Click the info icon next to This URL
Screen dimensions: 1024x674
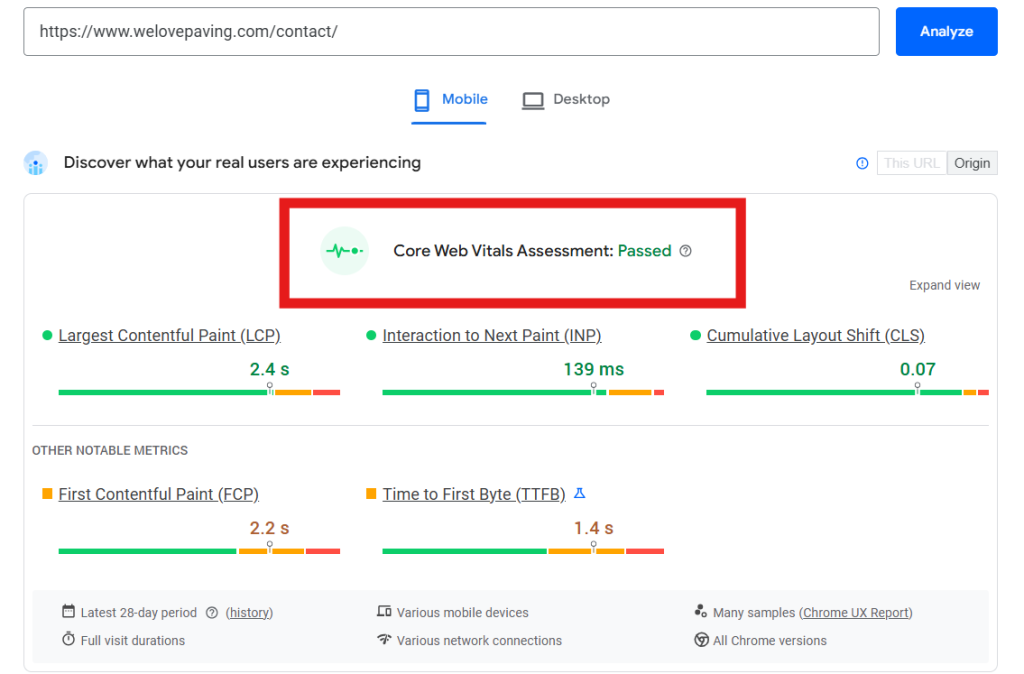[x=862, y=163]
